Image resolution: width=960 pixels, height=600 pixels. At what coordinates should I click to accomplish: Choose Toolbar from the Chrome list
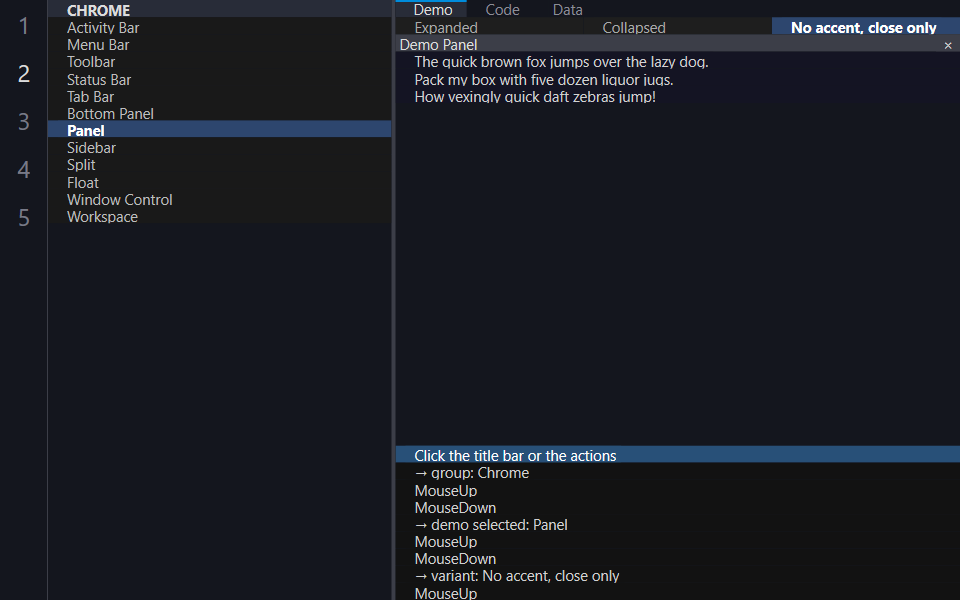click(x=219, y=62)
